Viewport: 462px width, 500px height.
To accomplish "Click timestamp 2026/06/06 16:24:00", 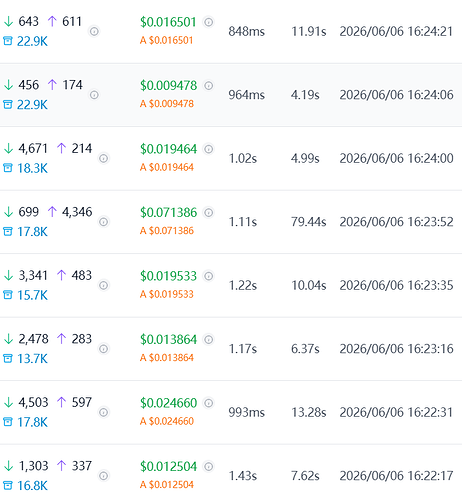I will click(x=396, y=158).
